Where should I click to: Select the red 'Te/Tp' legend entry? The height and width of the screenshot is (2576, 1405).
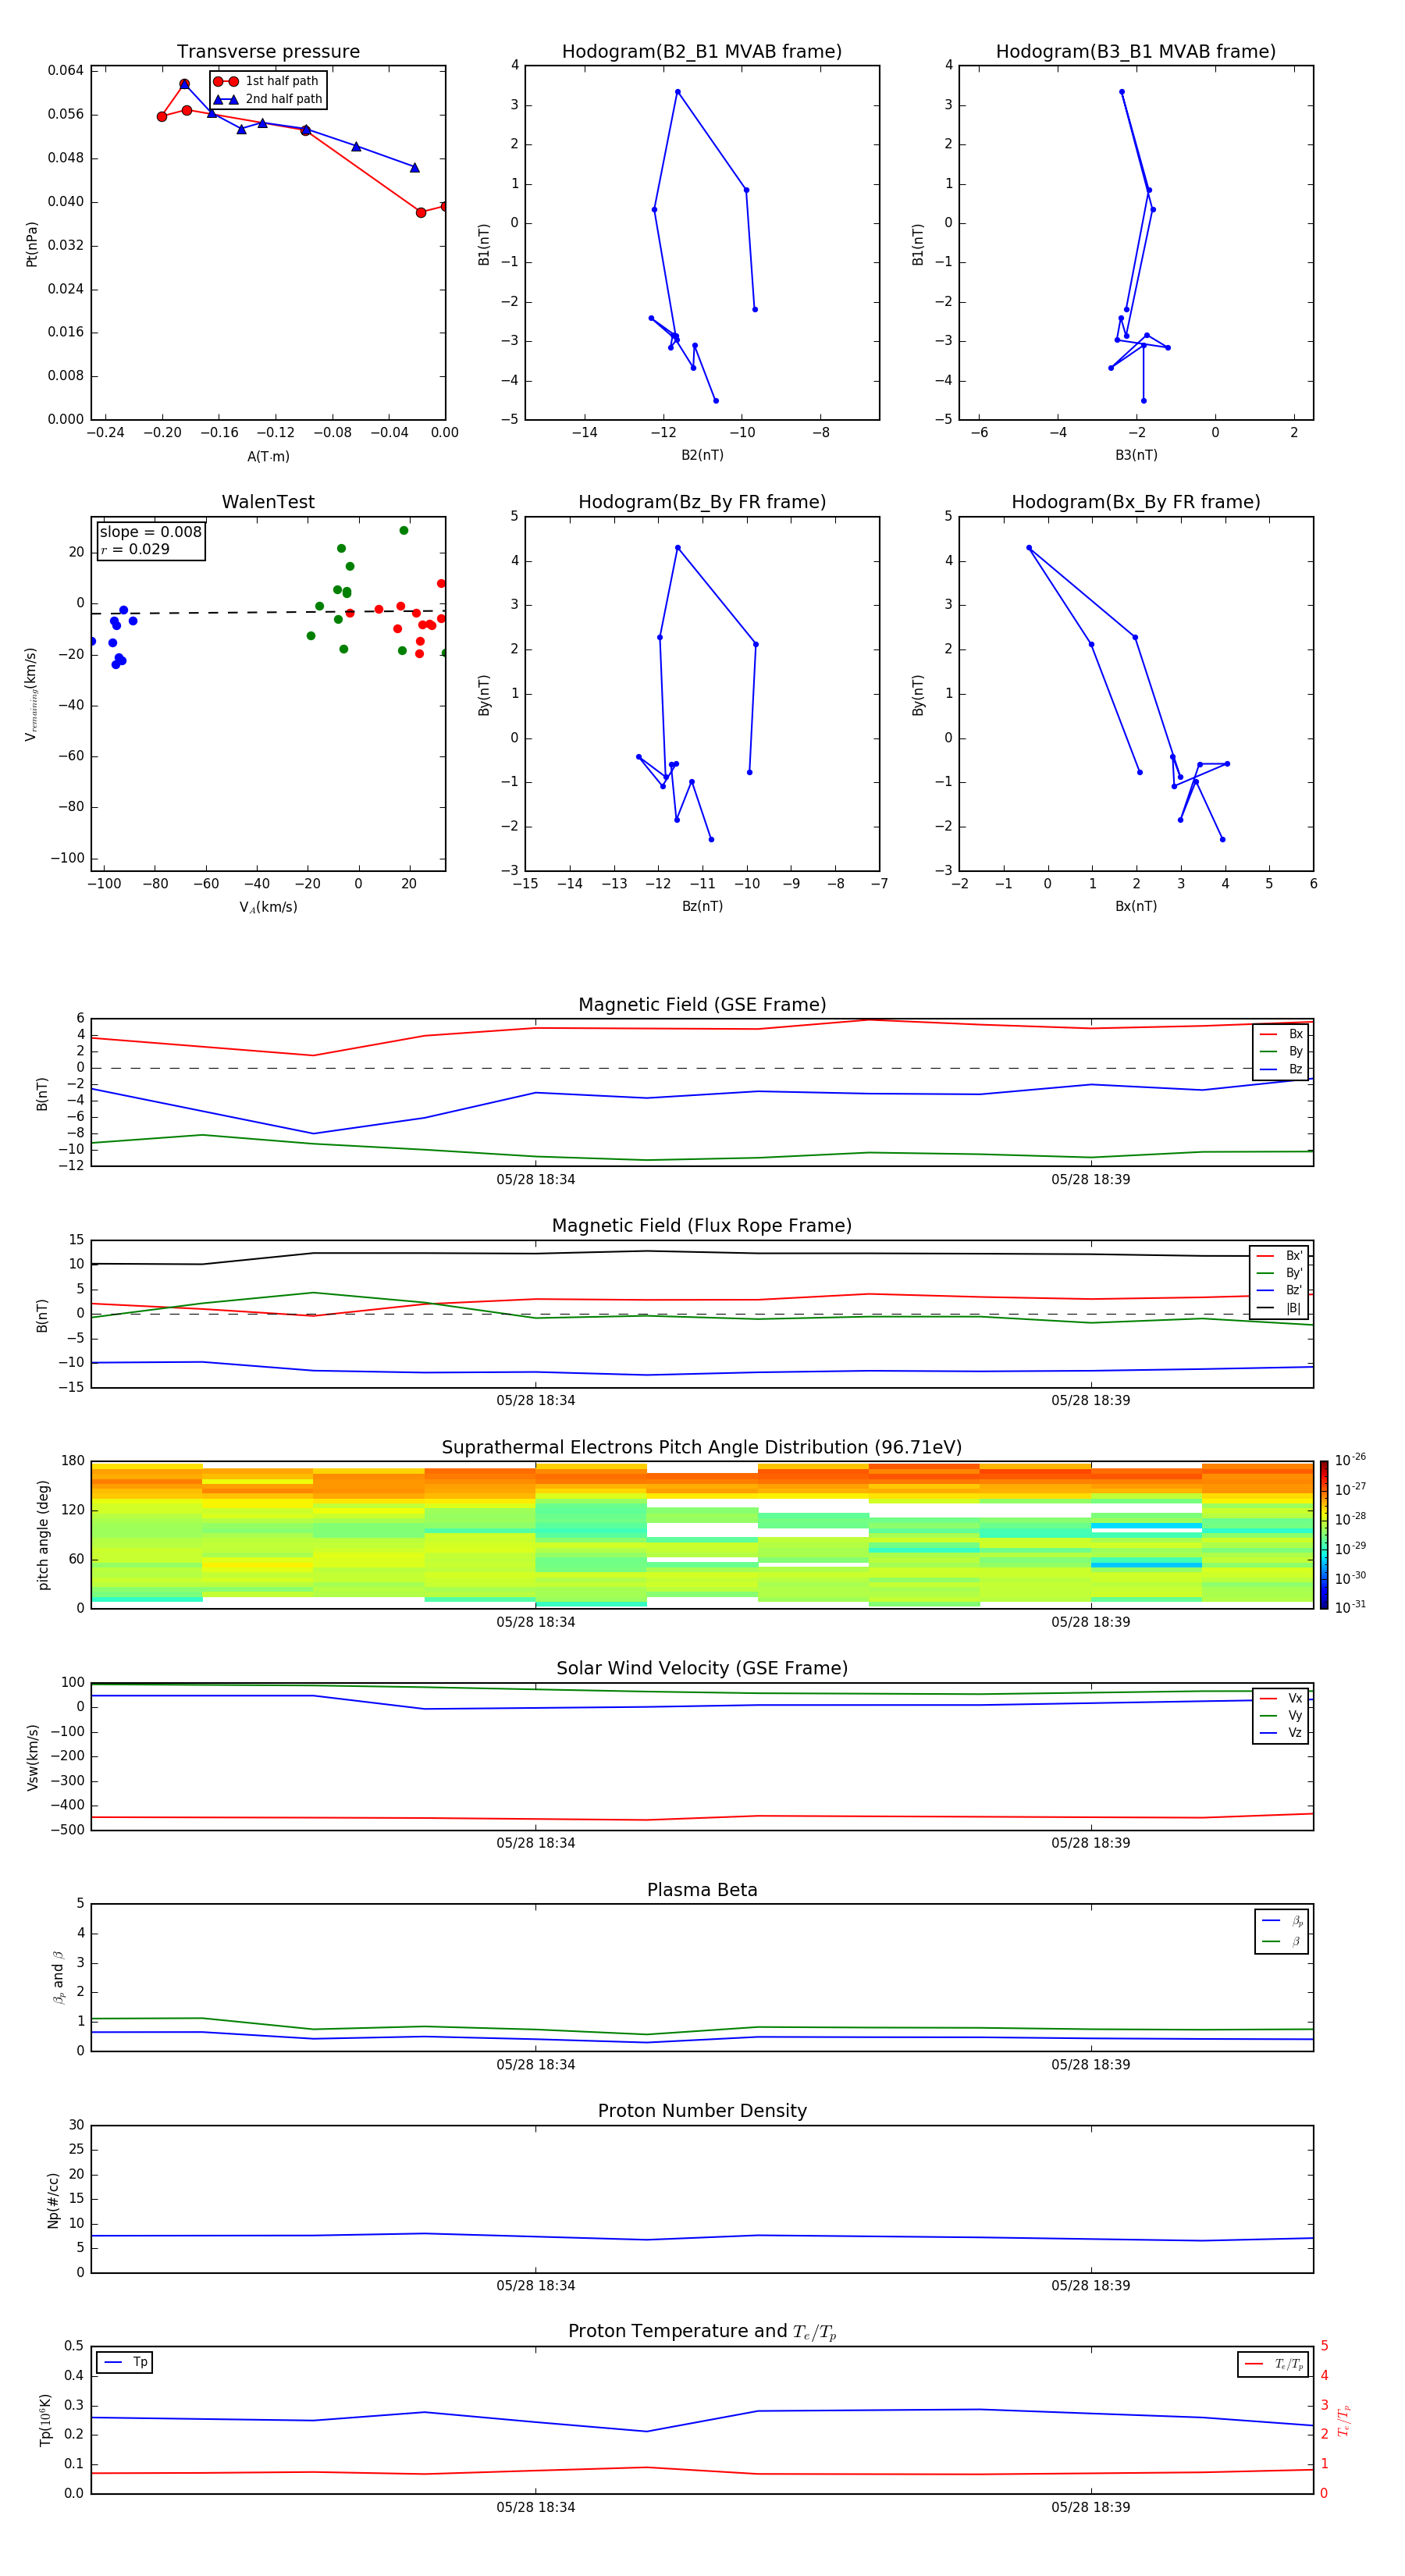coord(1275,2364)
